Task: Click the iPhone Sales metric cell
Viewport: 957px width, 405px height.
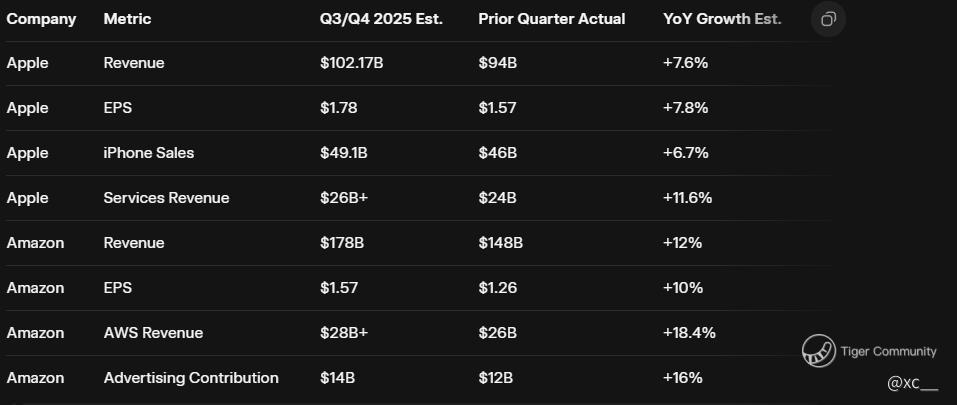Action: [x=149, y=153]
